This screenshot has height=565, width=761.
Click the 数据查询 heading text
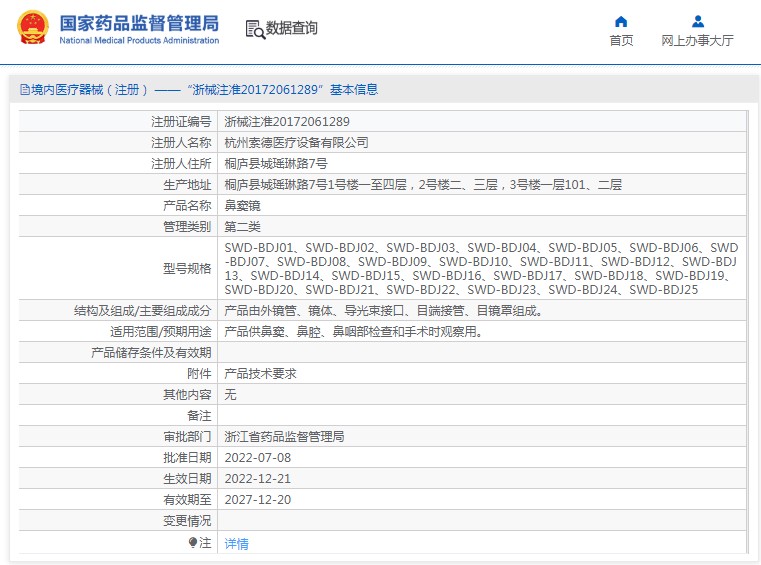coord(291,28)
